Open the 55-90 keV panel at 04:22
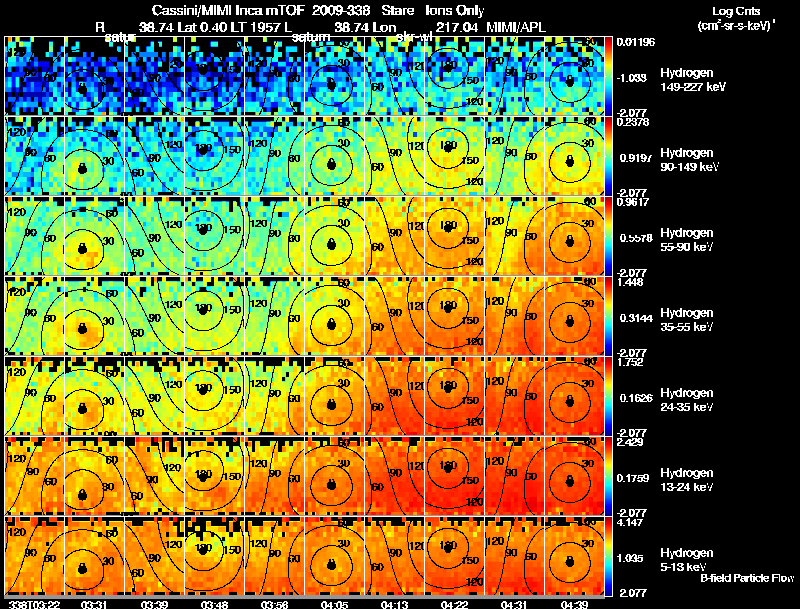The image size is (800, 609). coord(455,236)
